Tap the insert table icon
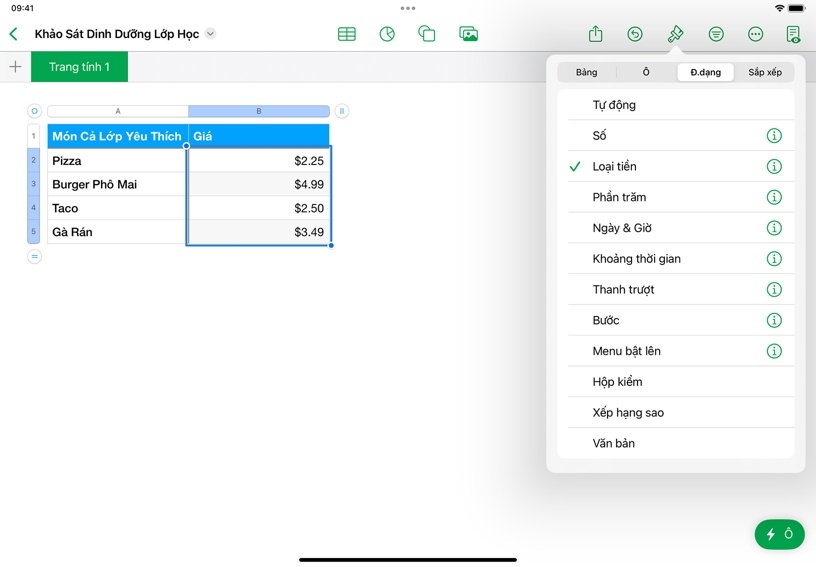This screenshot has width=816, height=567. [347, 34]
